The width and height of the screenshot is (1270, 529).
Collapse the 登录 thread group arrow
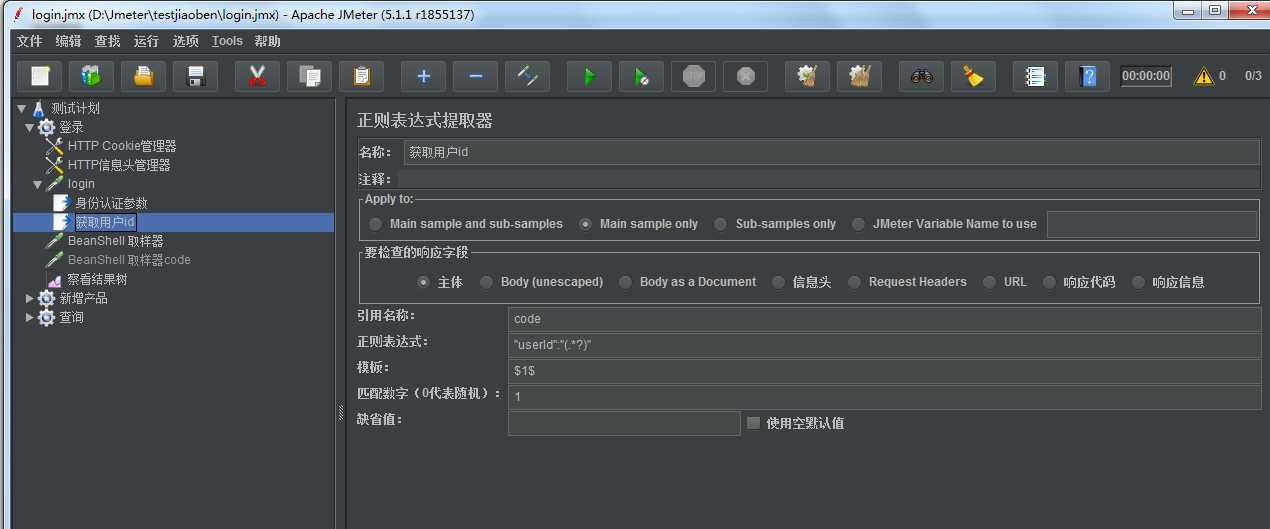(x=30, y=127)
